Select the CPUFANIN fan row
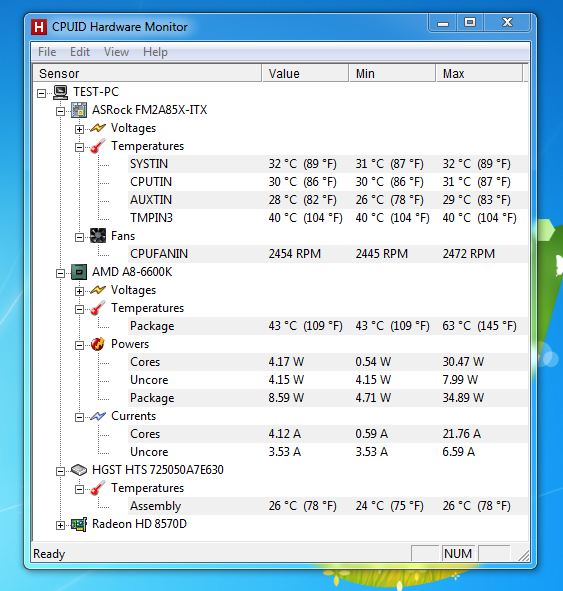The image size is (563, 591). [x=328, y=254]
